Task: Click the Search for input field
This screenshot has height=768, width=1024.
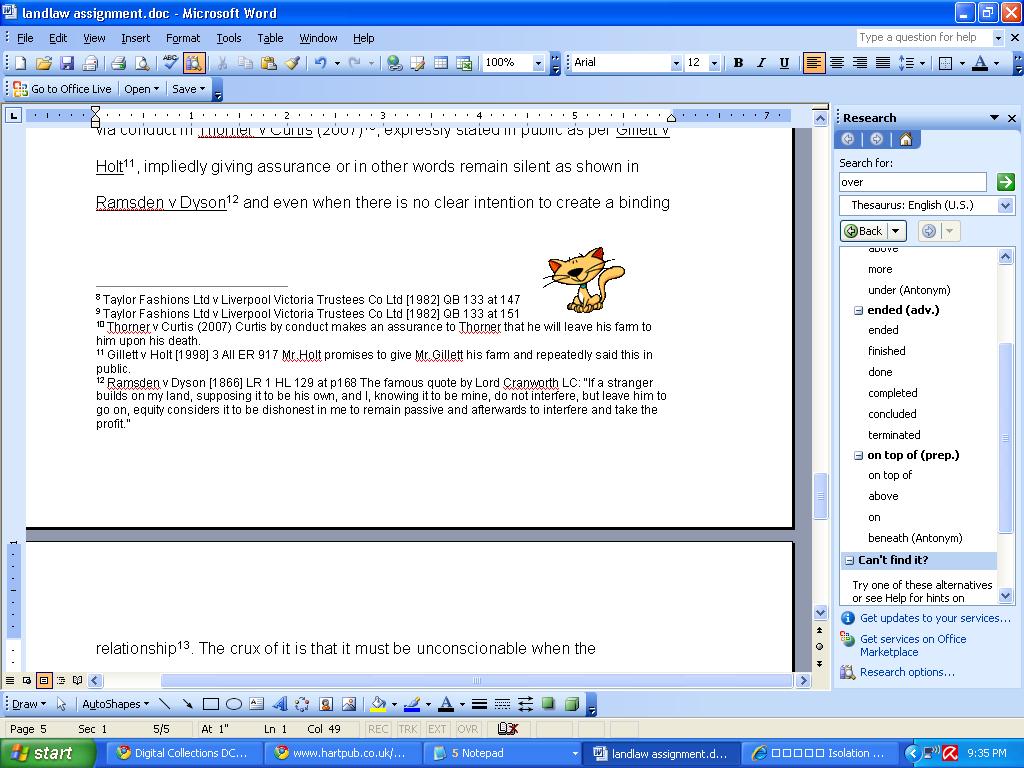Action: (x=912, y=182)
